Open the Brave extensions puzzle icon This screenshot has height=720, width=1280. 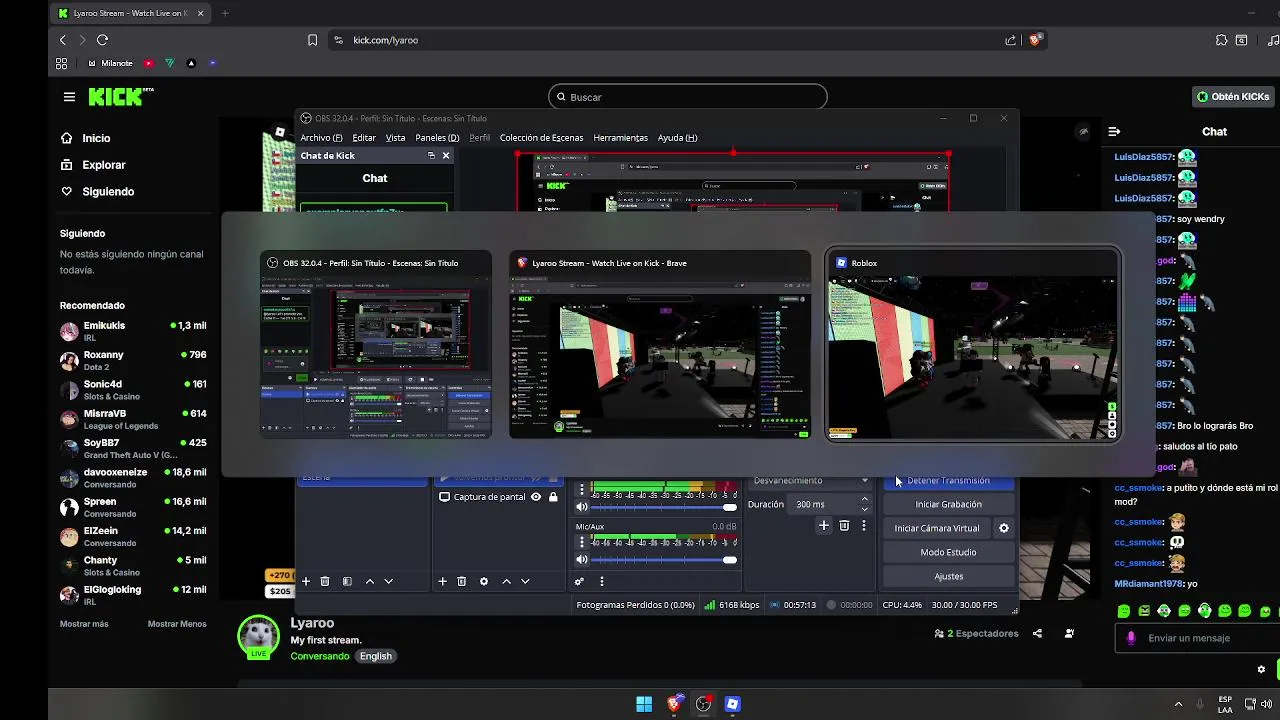1221,40
